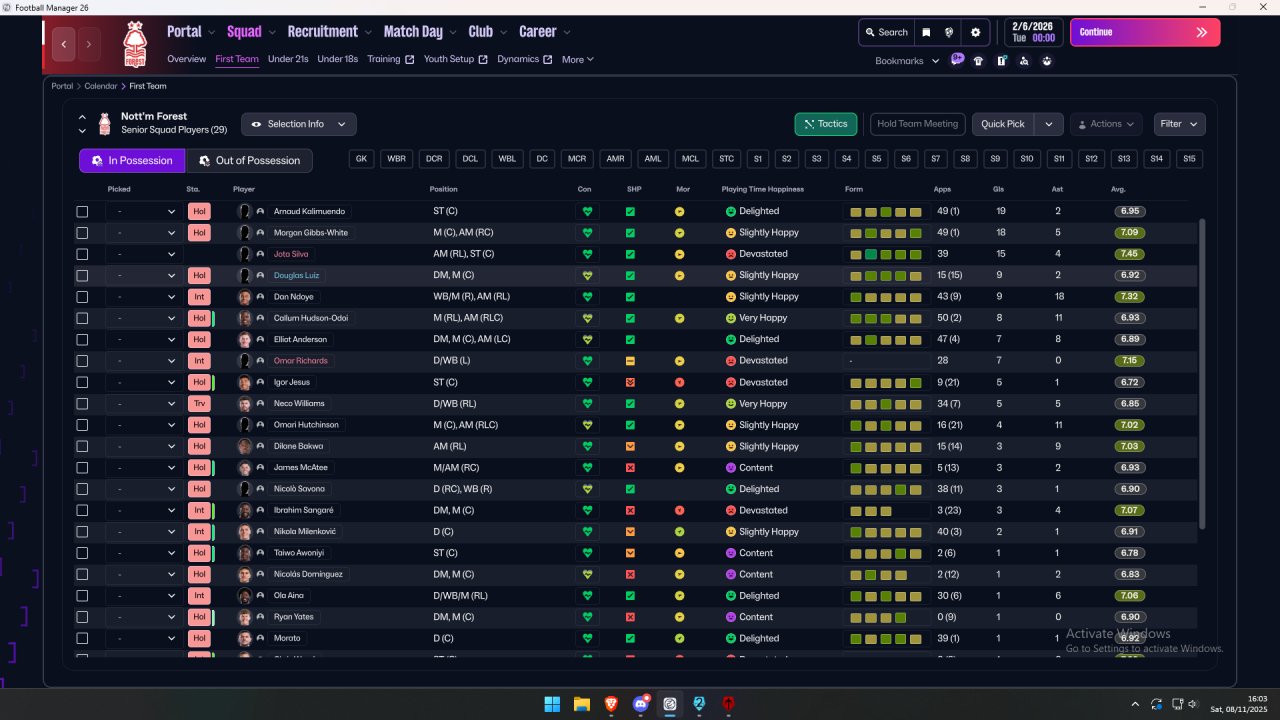The image size is (1280, 720).
Task: Click the green stripe beside Callum Hudson-Odoi's status
Action: (x=214, y=318)
